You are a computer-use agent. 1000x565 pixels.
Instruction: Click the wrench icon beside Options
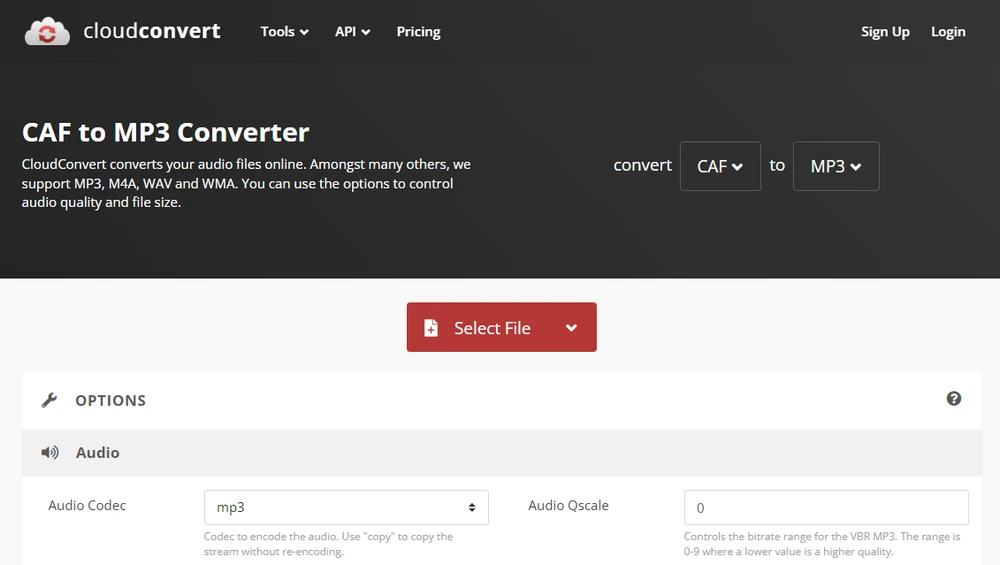[49, 400]
